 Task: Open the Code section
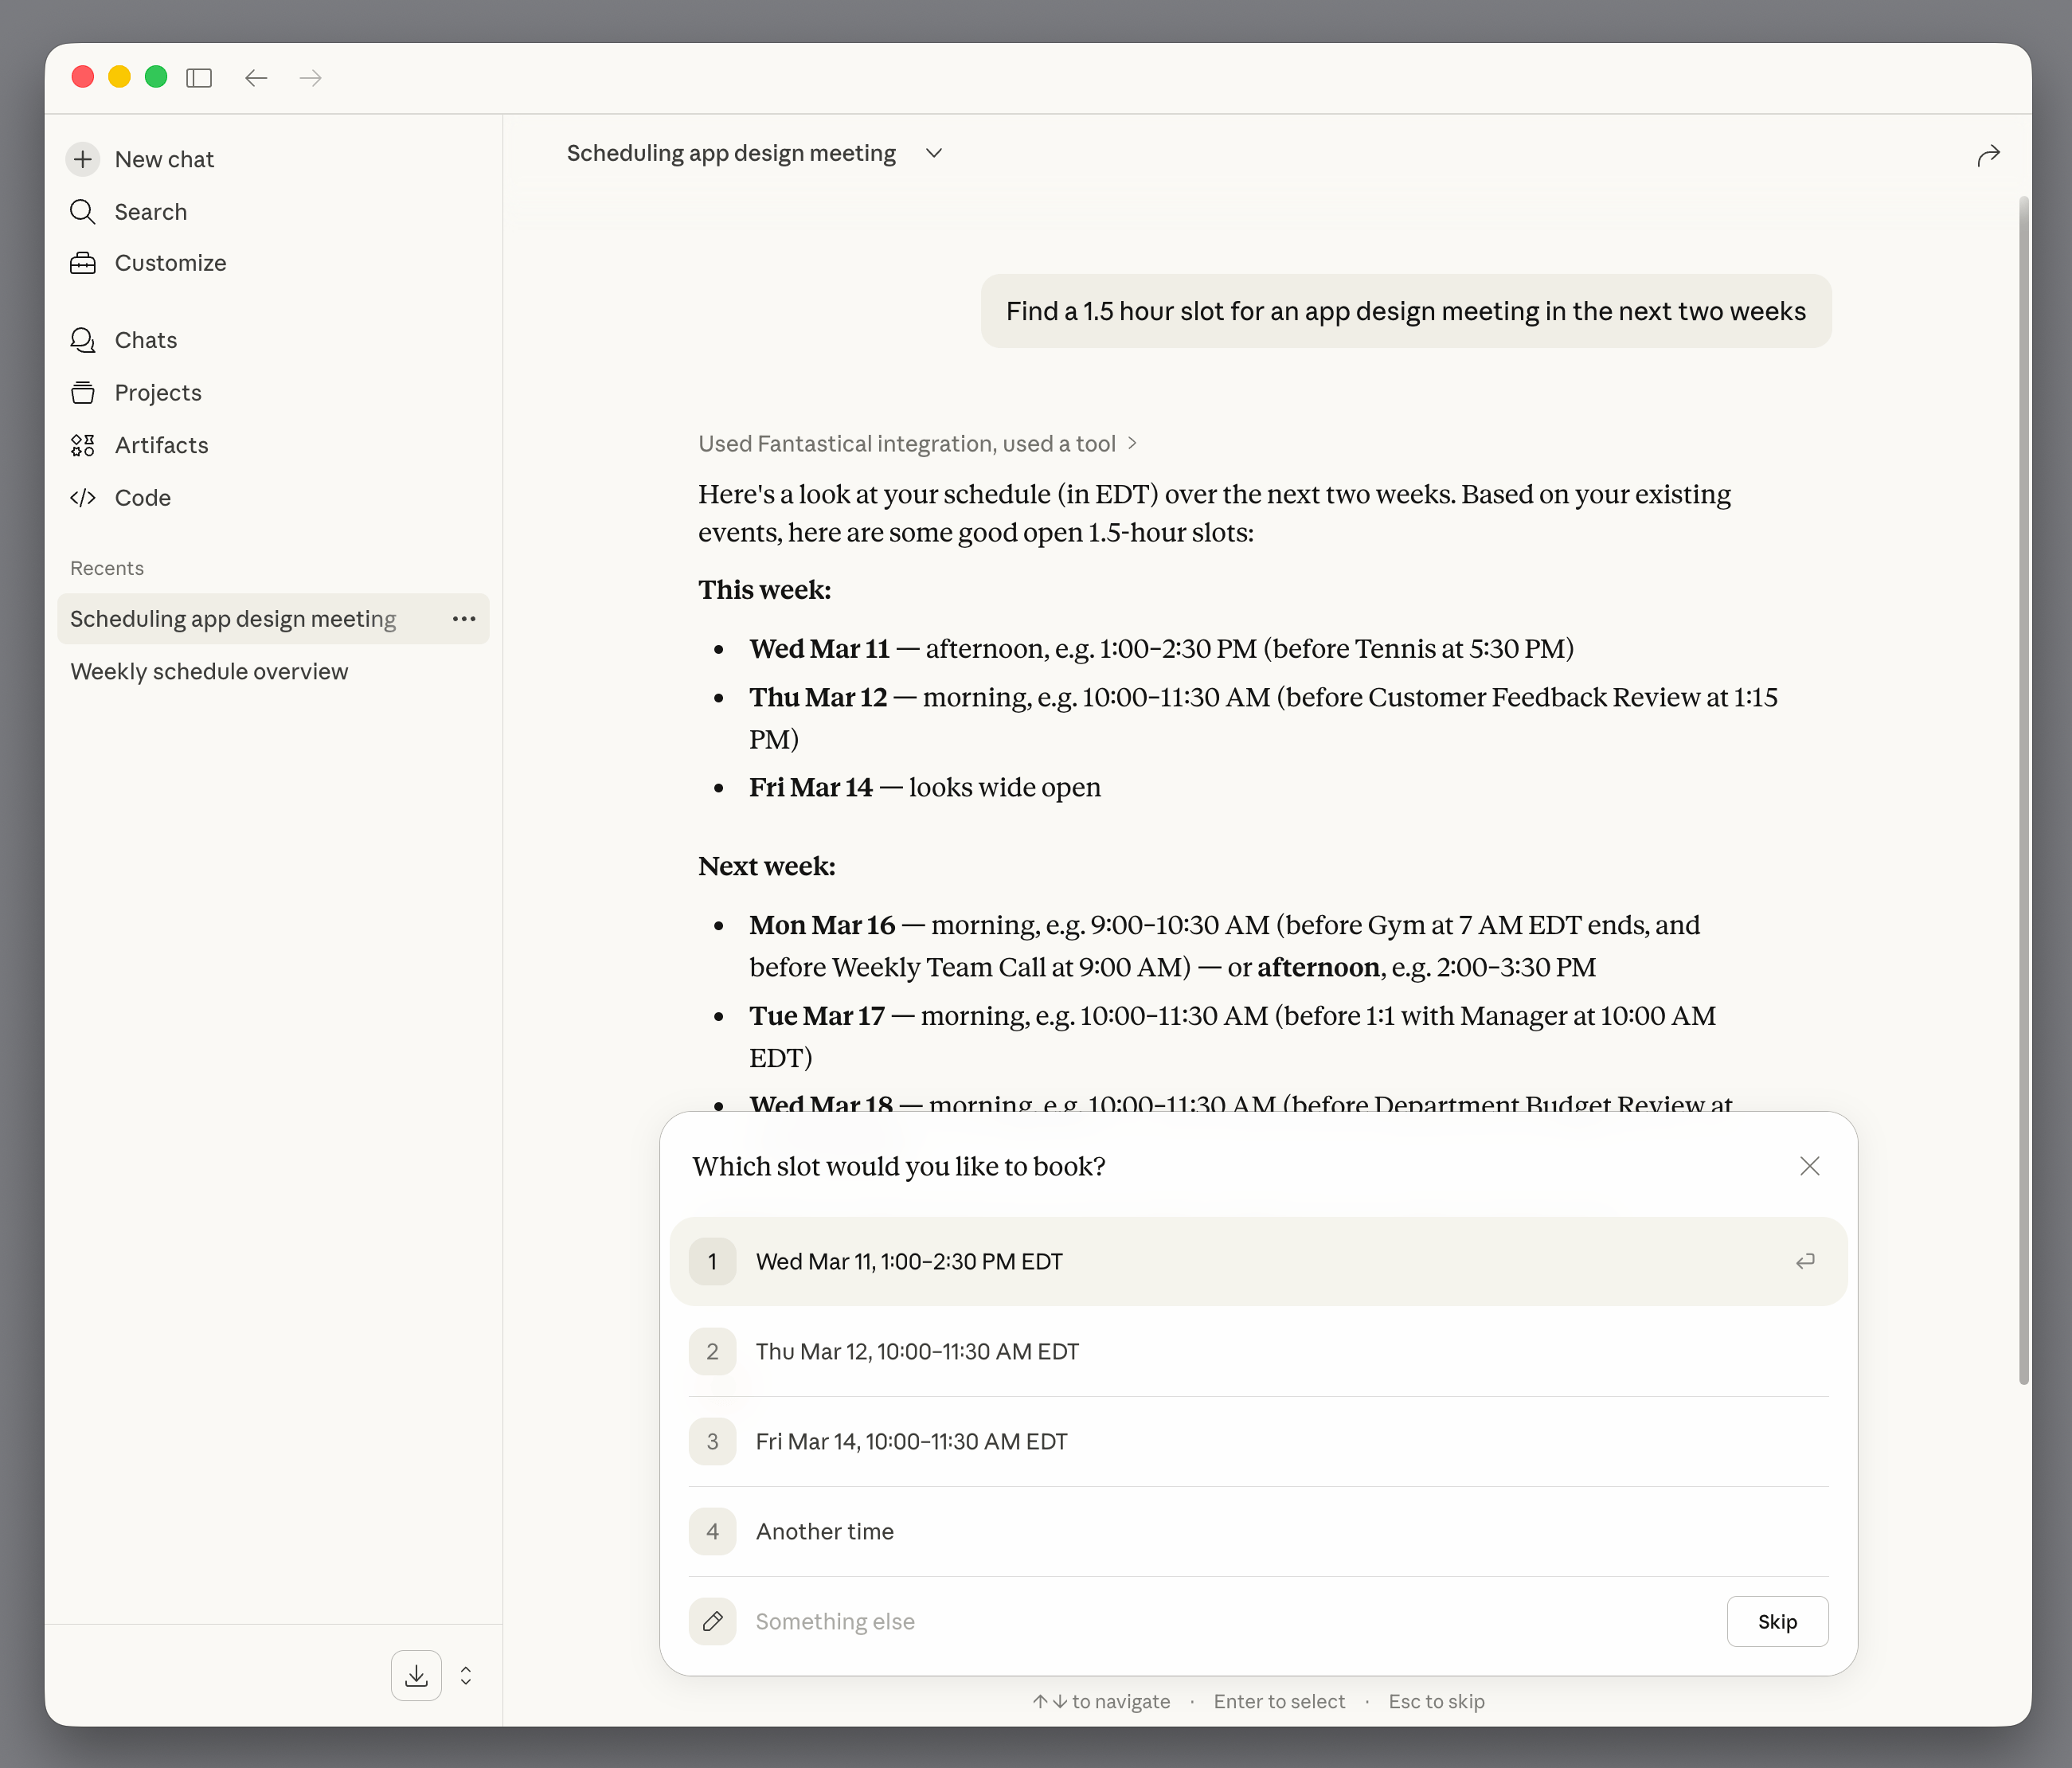tap(143, 497)
